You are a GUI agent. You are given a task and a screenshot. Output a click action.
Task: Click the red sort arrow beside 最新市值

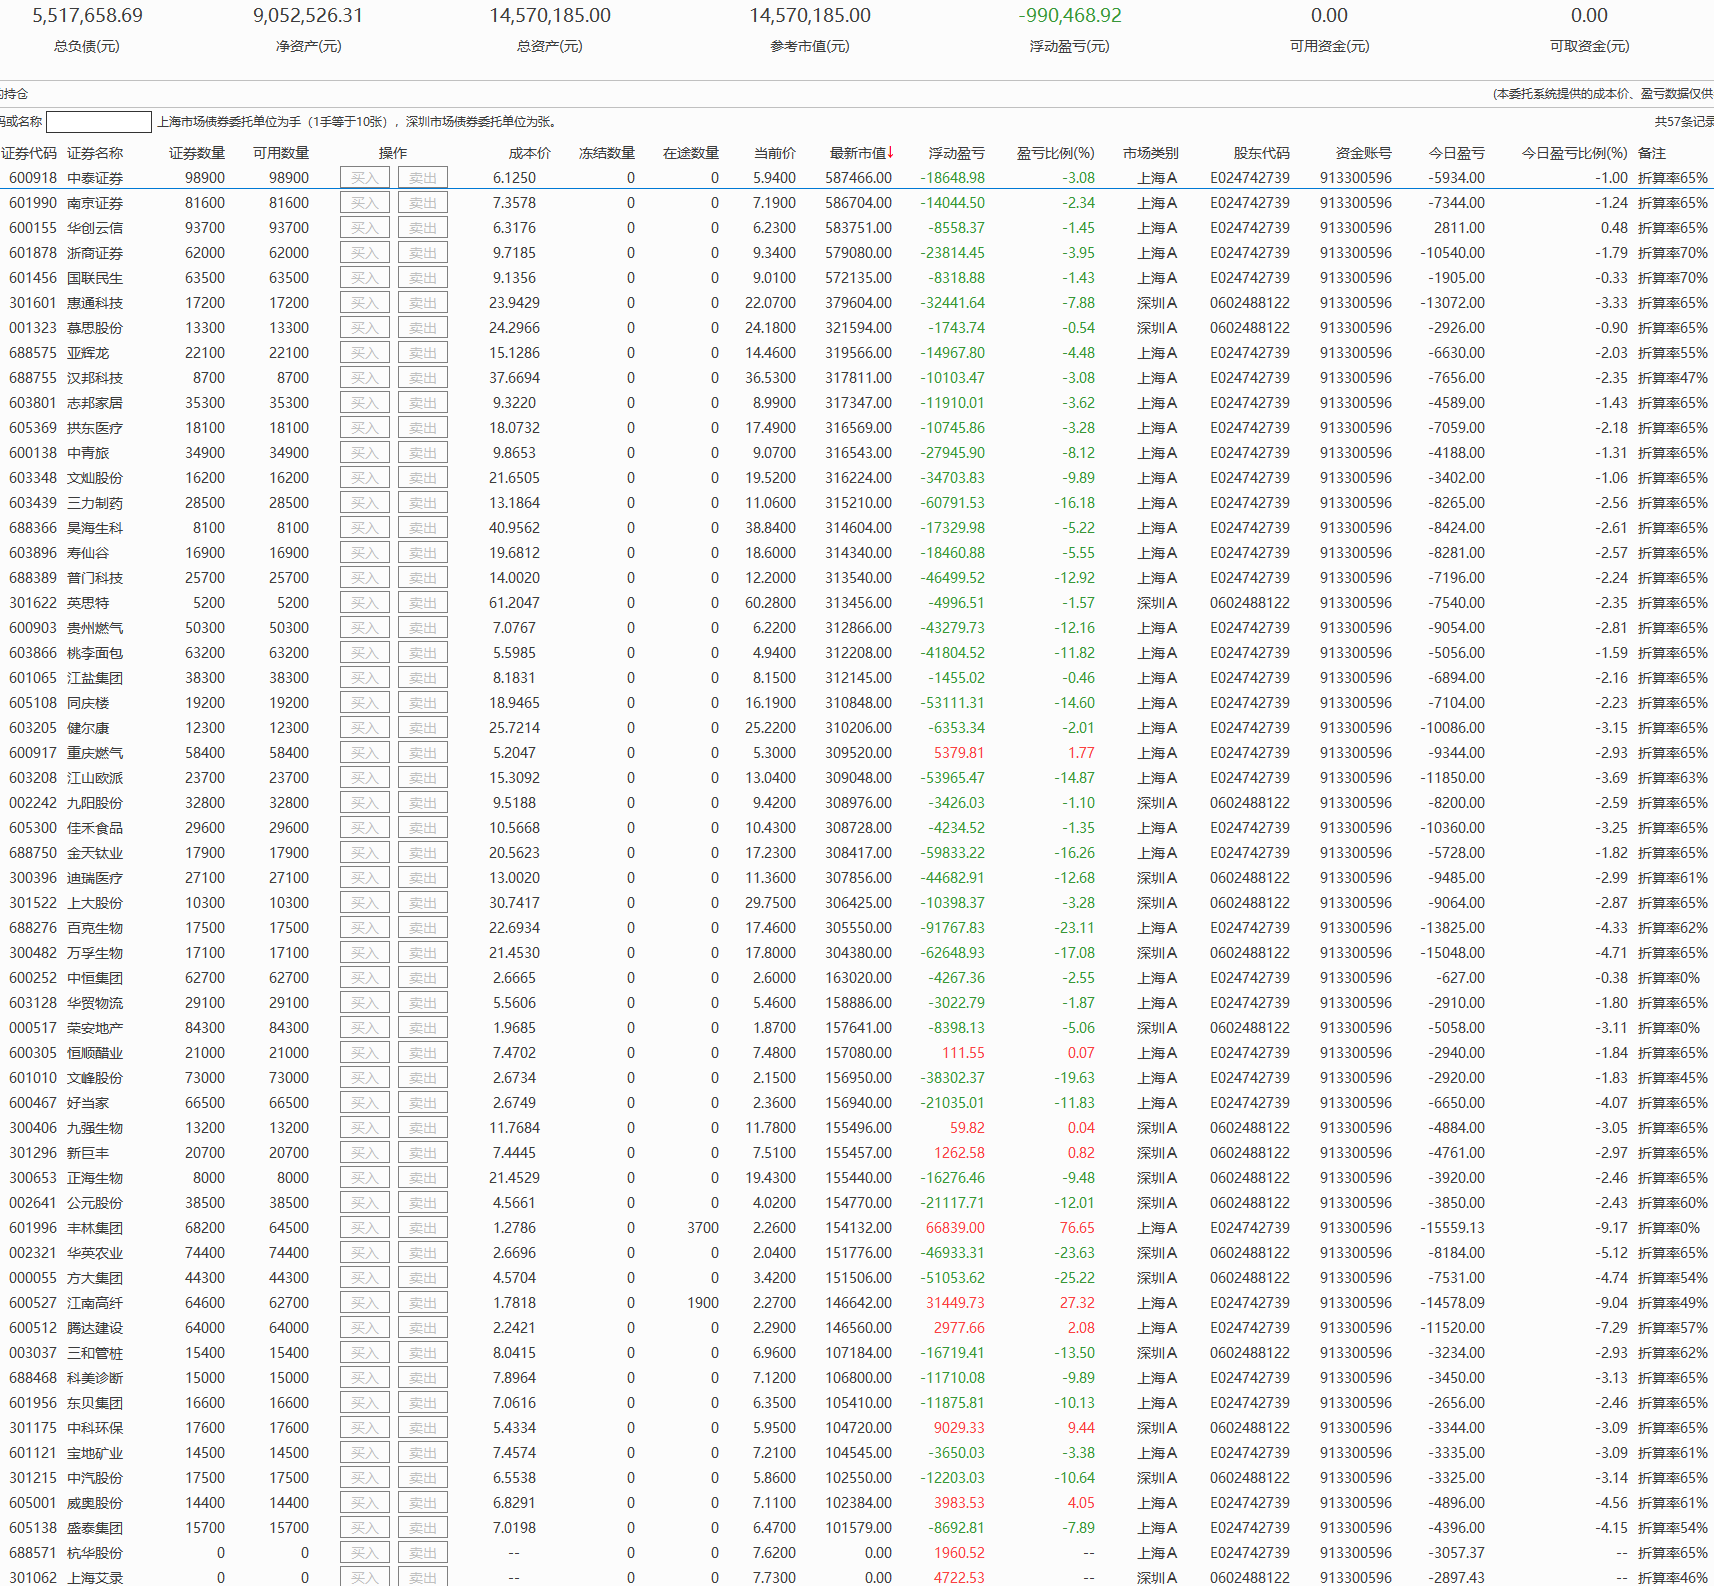click(x=890, y=152)
